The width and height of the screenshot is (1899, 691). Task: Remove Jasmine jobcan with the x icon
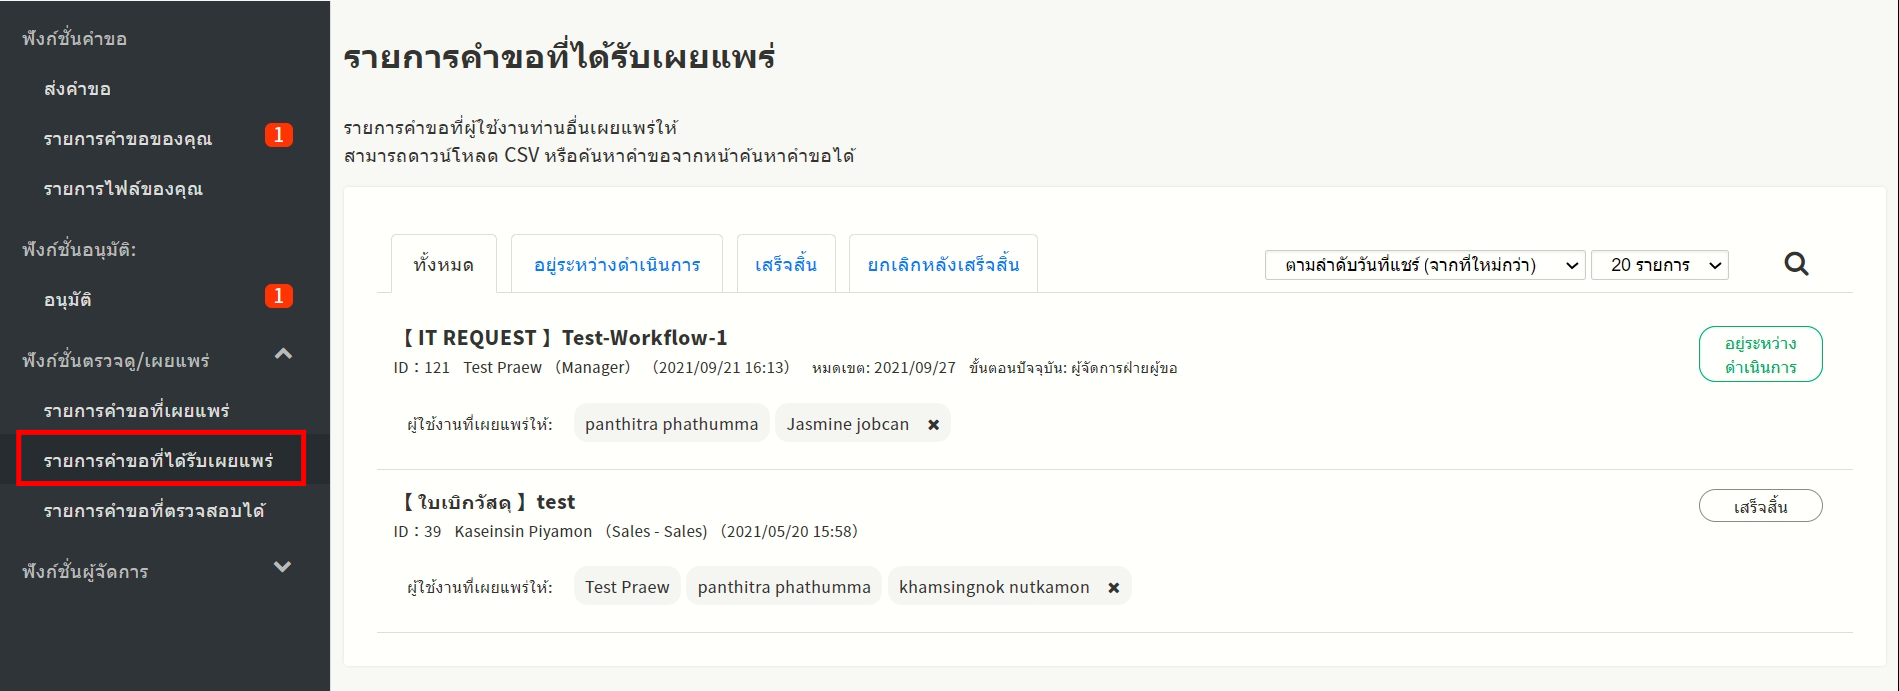(933, 425)
